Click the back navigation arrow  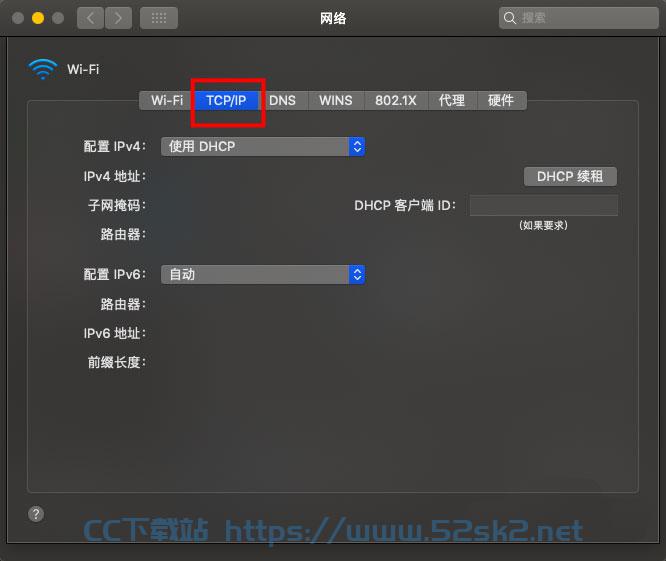[90, 18]
